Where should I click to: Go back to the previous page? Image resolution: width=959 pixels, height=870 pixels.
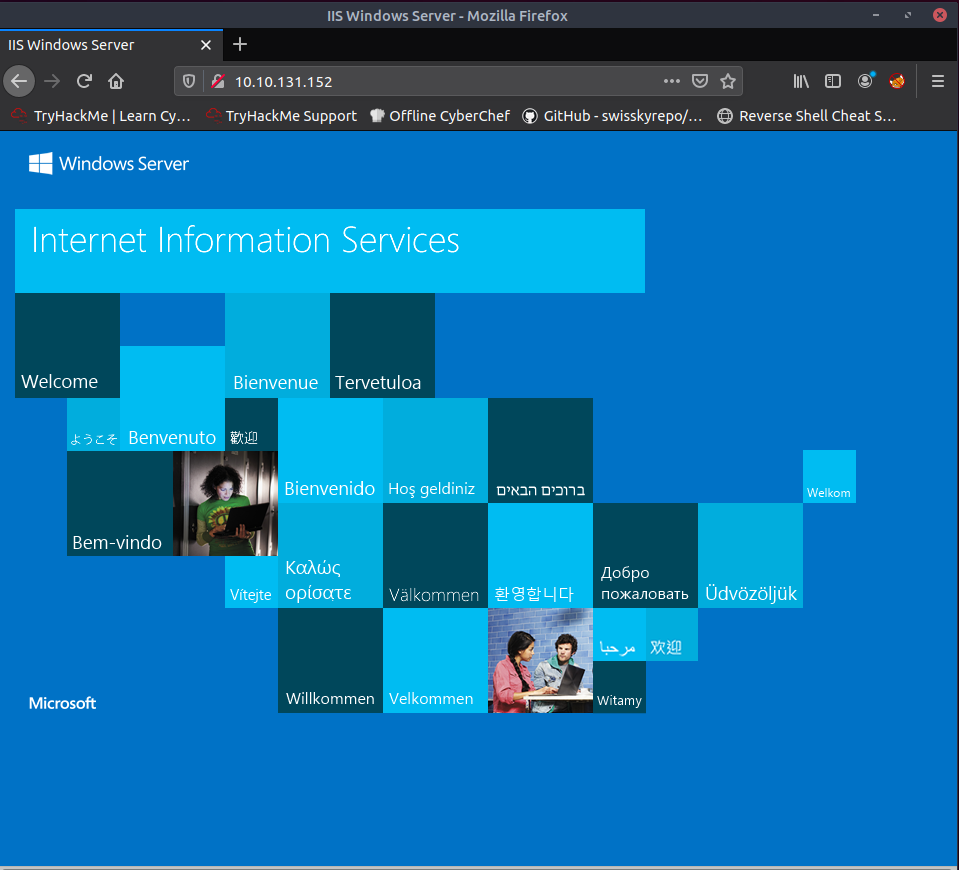pos(19,81)
